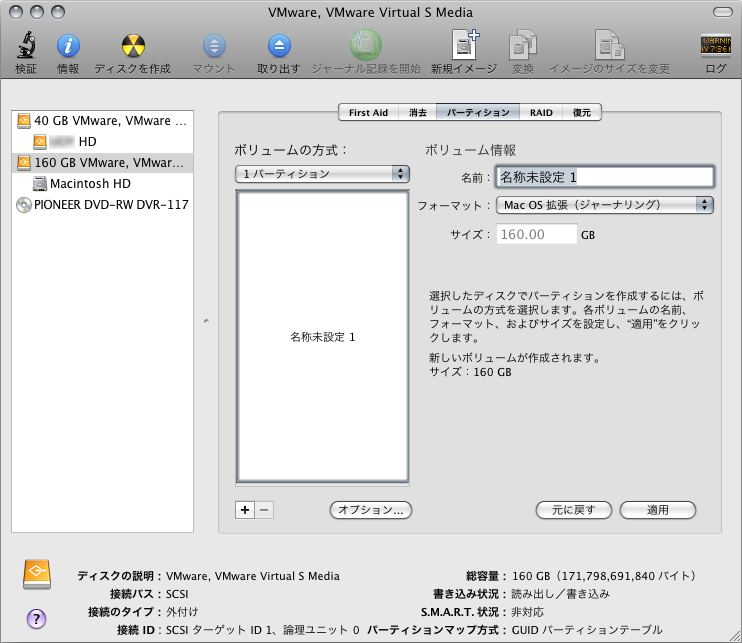Switch to the 消去 (Erase) tab
This screenshot has height=643, width=742.
point(417,113)
